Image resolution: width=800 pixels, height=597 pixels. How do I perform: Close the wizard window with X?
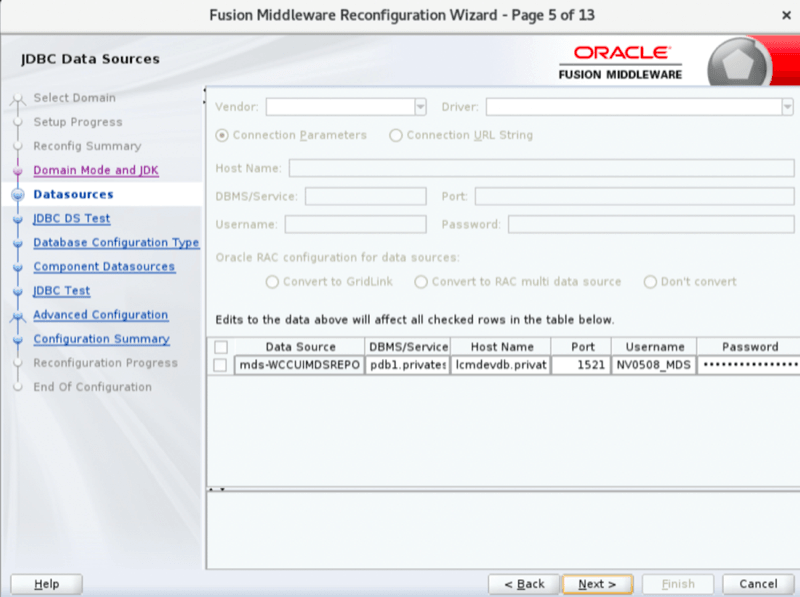786,15
